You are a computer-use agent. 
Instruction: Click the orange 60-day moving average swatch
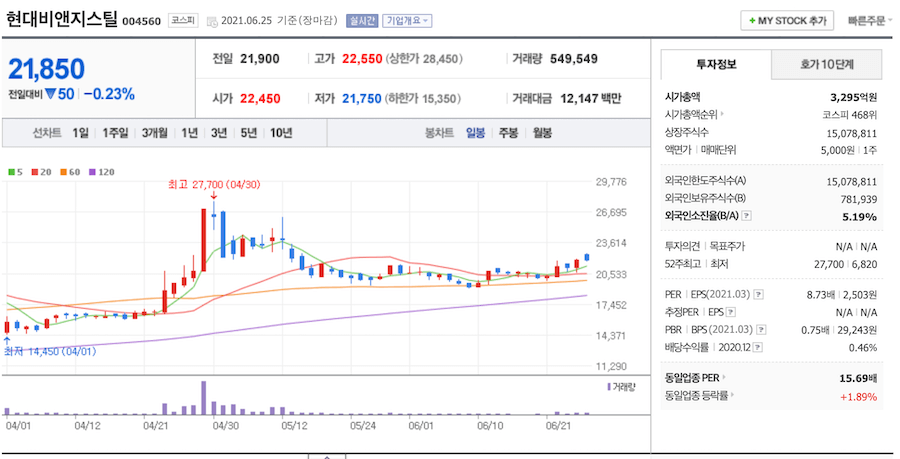[64, 172]
